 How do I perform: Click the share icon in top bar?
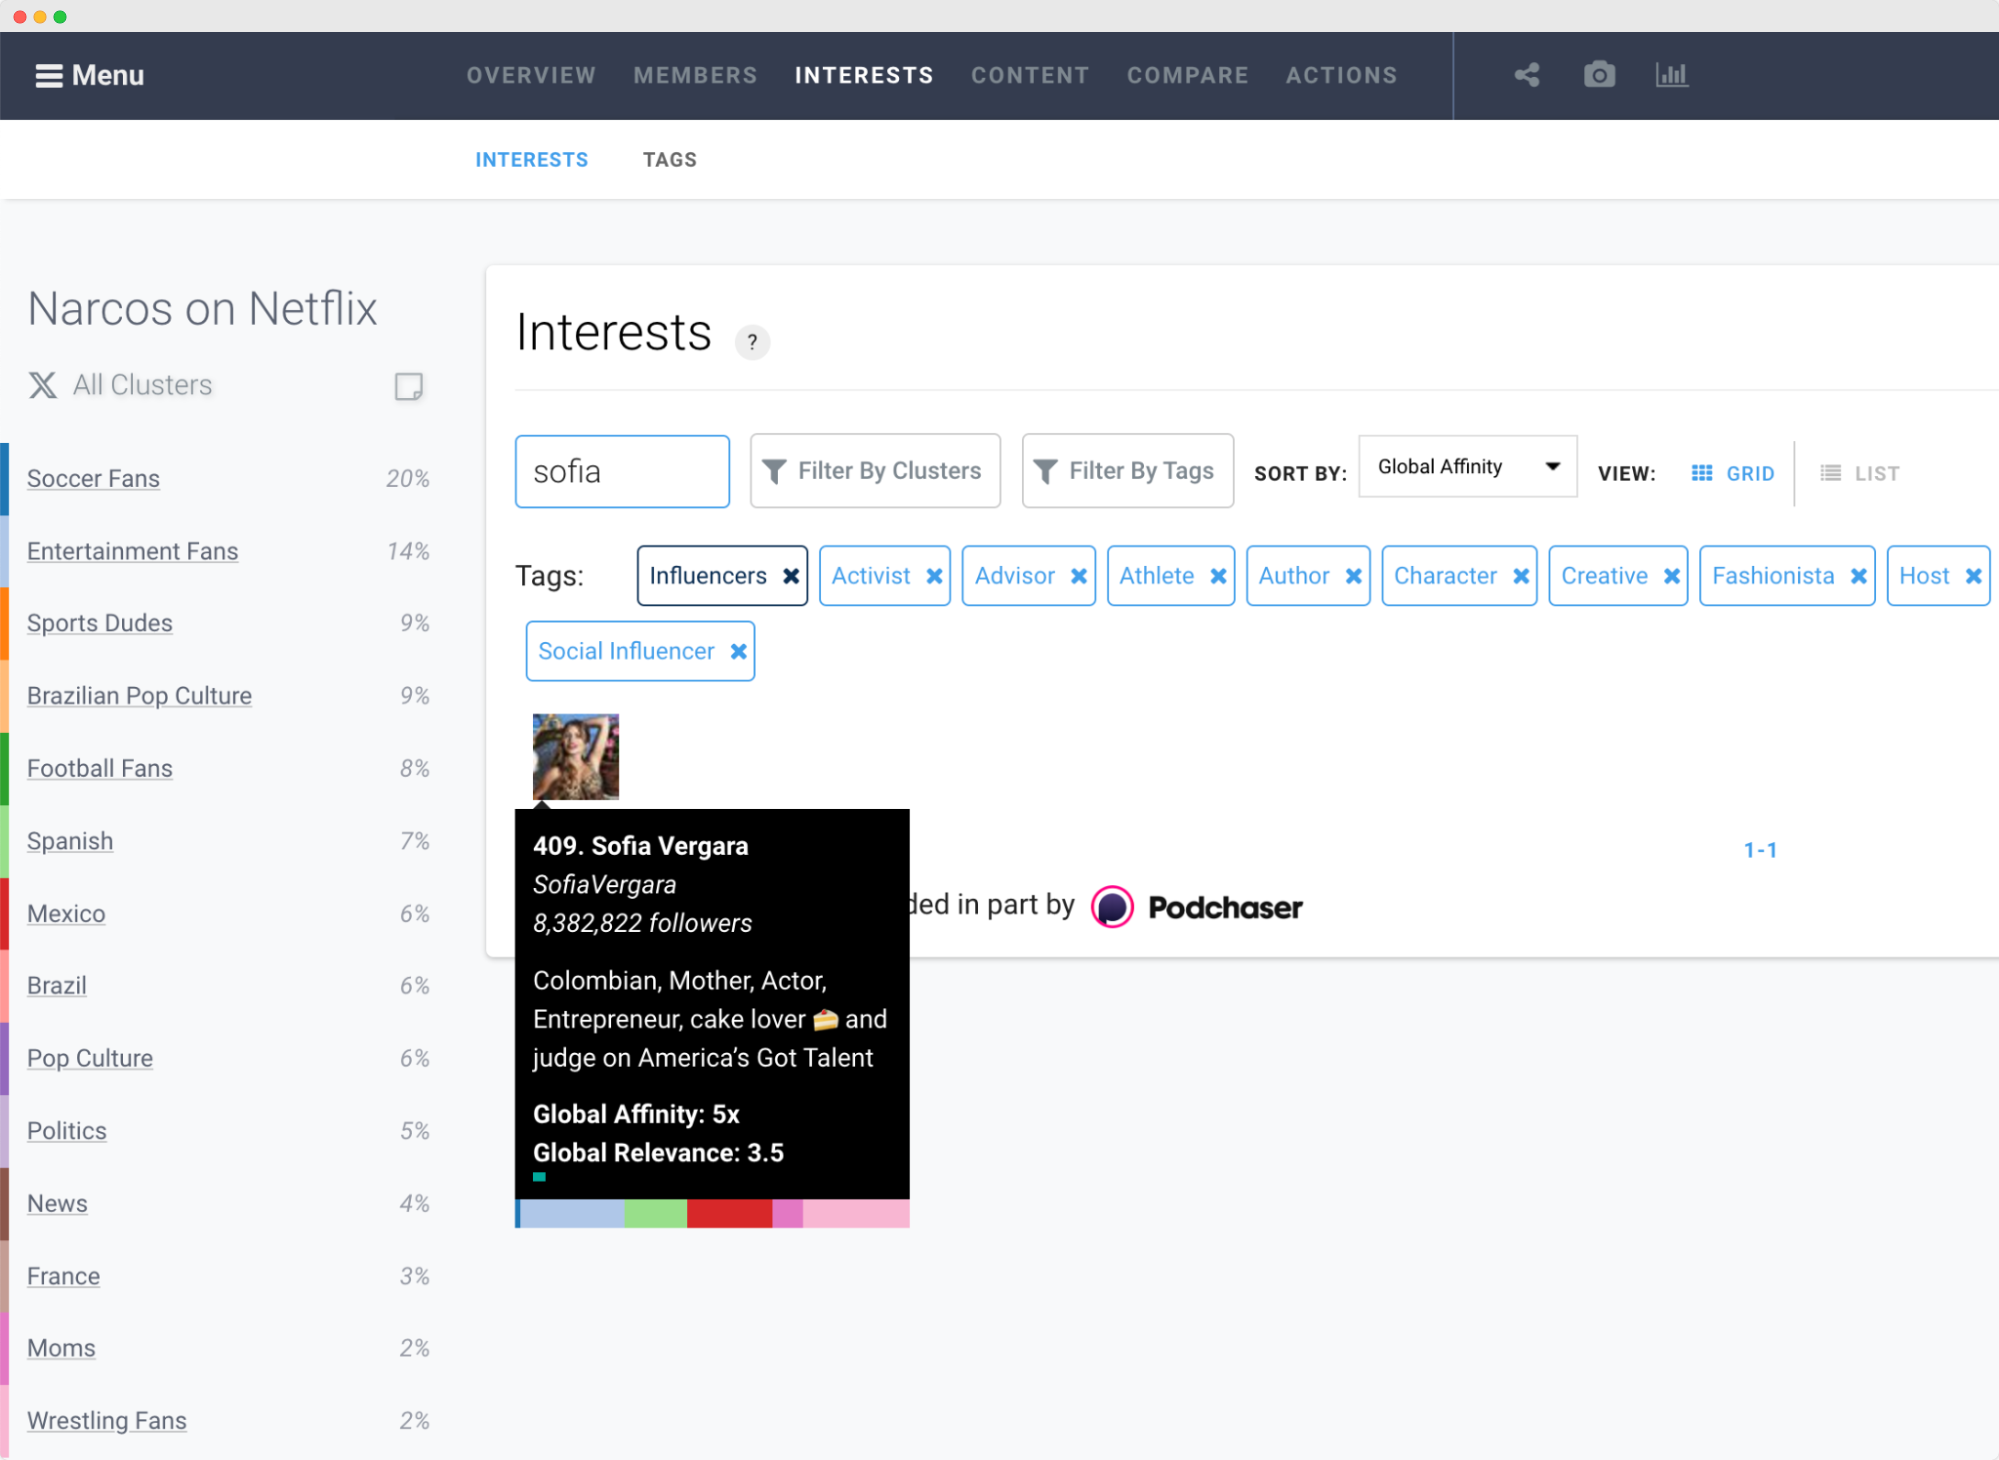pyautogui.click(x=1526, y=75)
